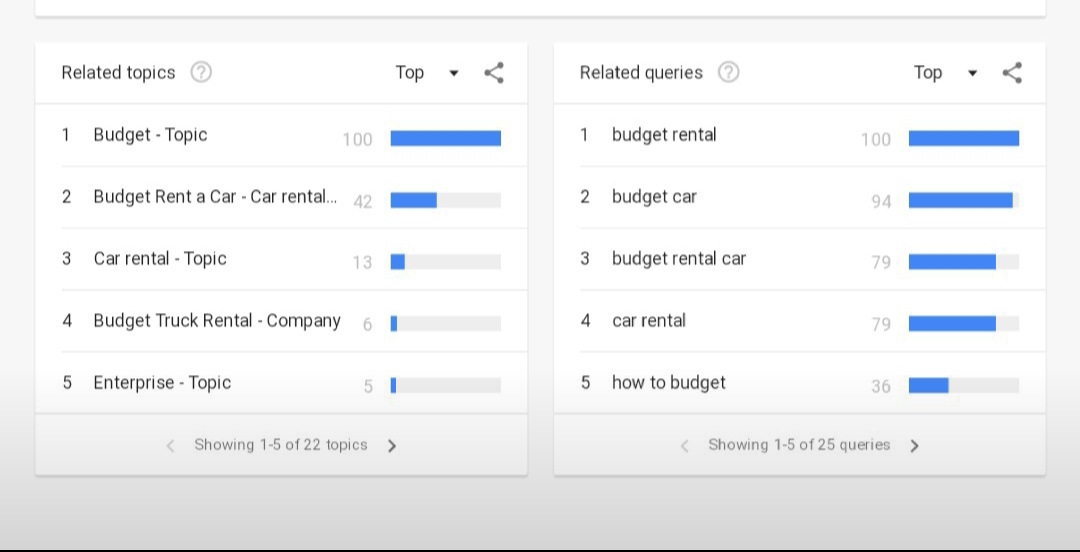Open Top dropdown in Related topics
The width and height of the screenshot is (1080, 552).
click(x=426, y=72)
